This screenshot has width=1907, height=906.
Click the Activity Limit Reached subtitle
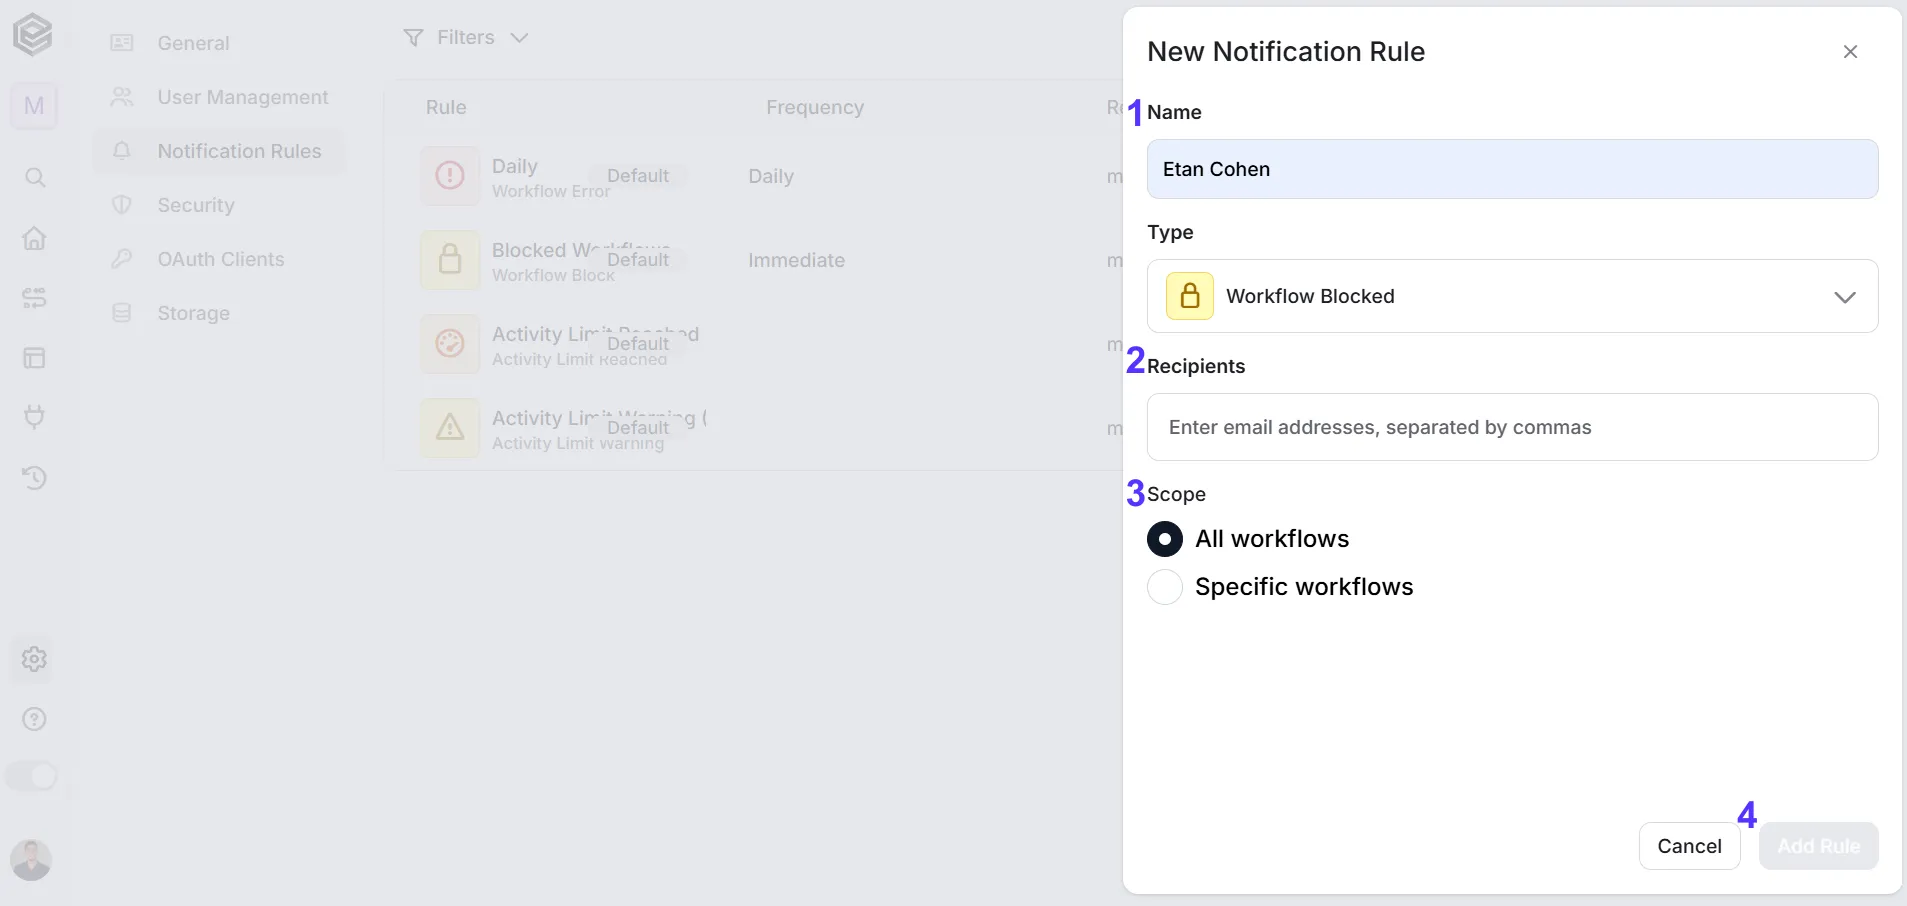click(579, 359)
